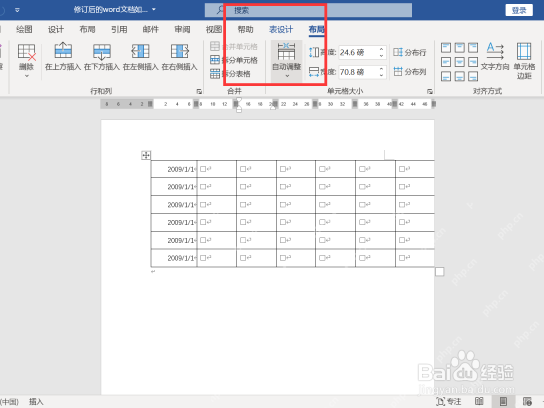
Task: Click the last row 2009/1/1 cell
Action: click(174, 258)
